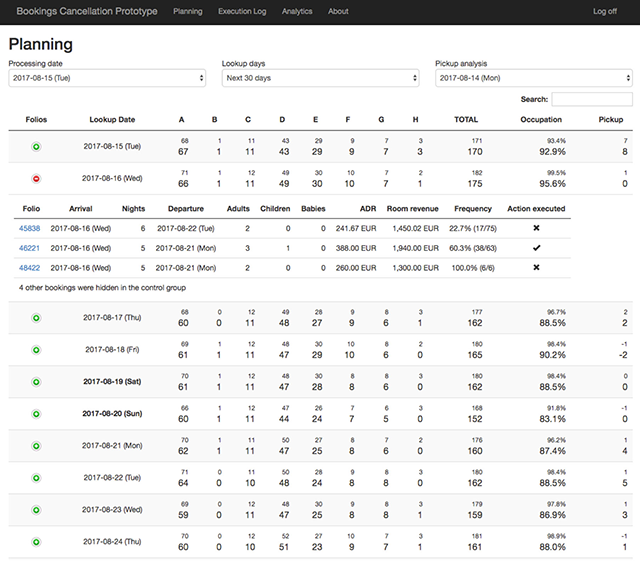Open folio 45838 link
Image resolution: width=640 pixels, height=567 pixels.
coord(29,228)
